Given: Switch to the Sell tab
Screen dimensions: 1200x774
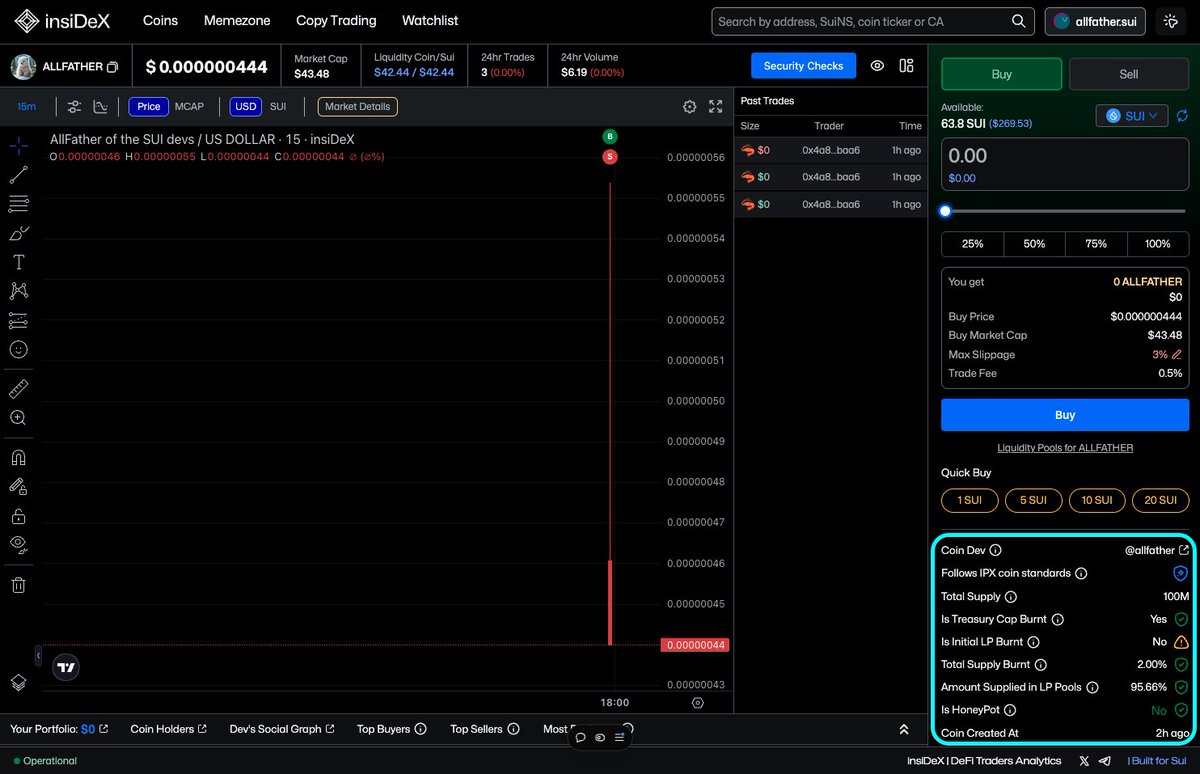Looking at the screenshot, I should pos(1129,74).
